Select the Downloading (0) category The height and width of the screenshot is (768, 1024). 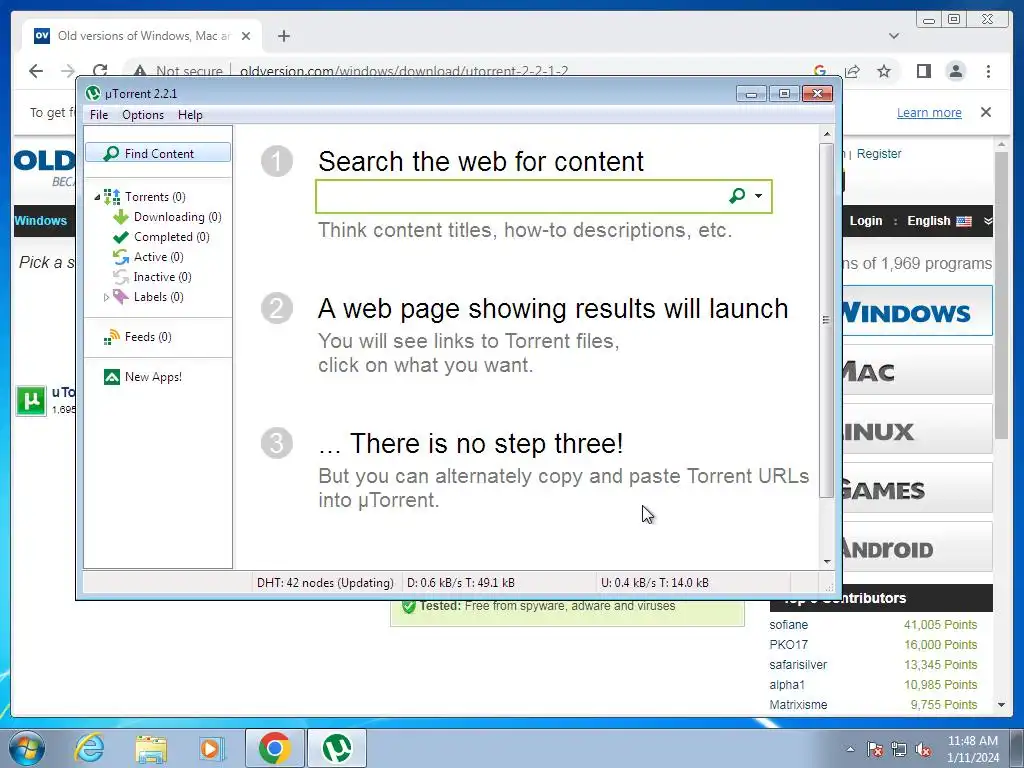click(177, 217)
